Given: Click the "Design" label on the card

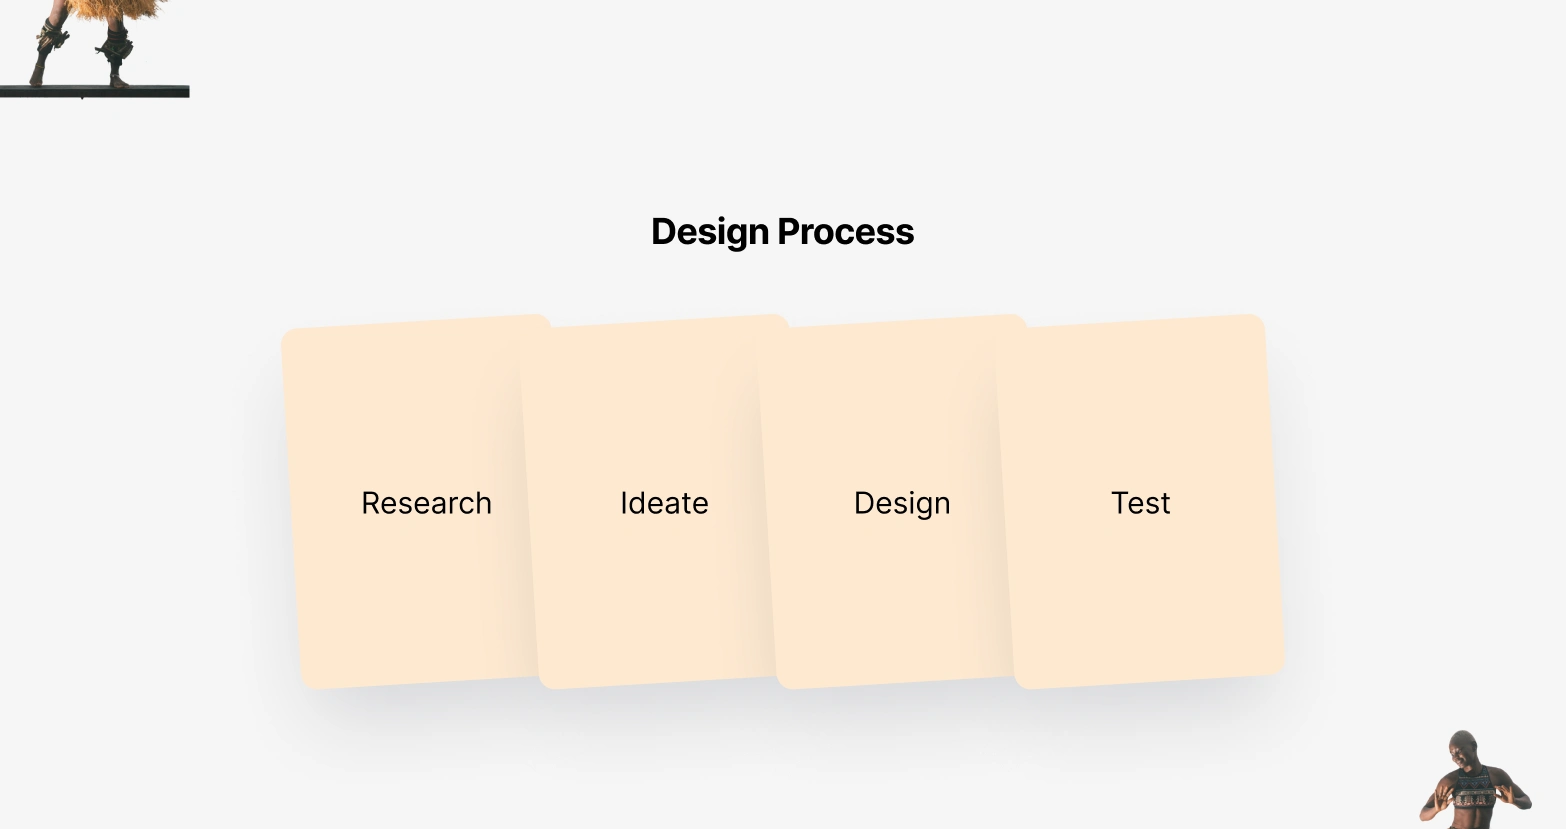Looking at the screenshot, I should coord(902,503).
